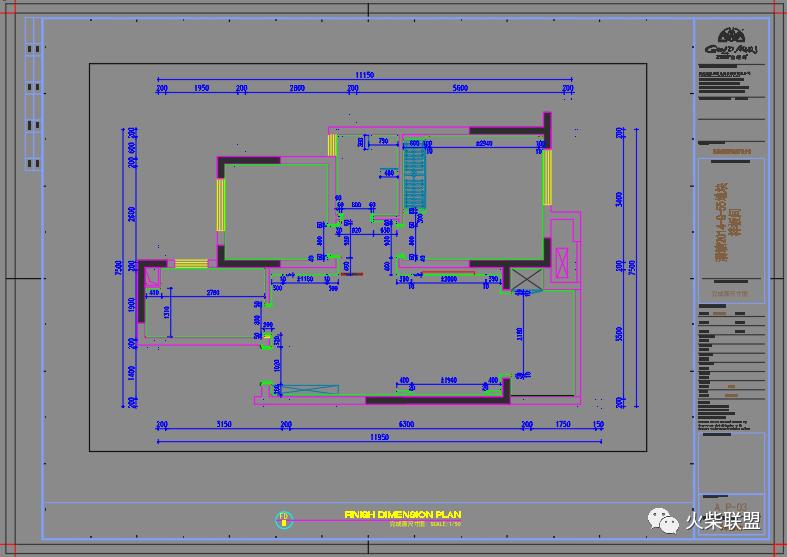Select the 1750 dimension label

563,424
